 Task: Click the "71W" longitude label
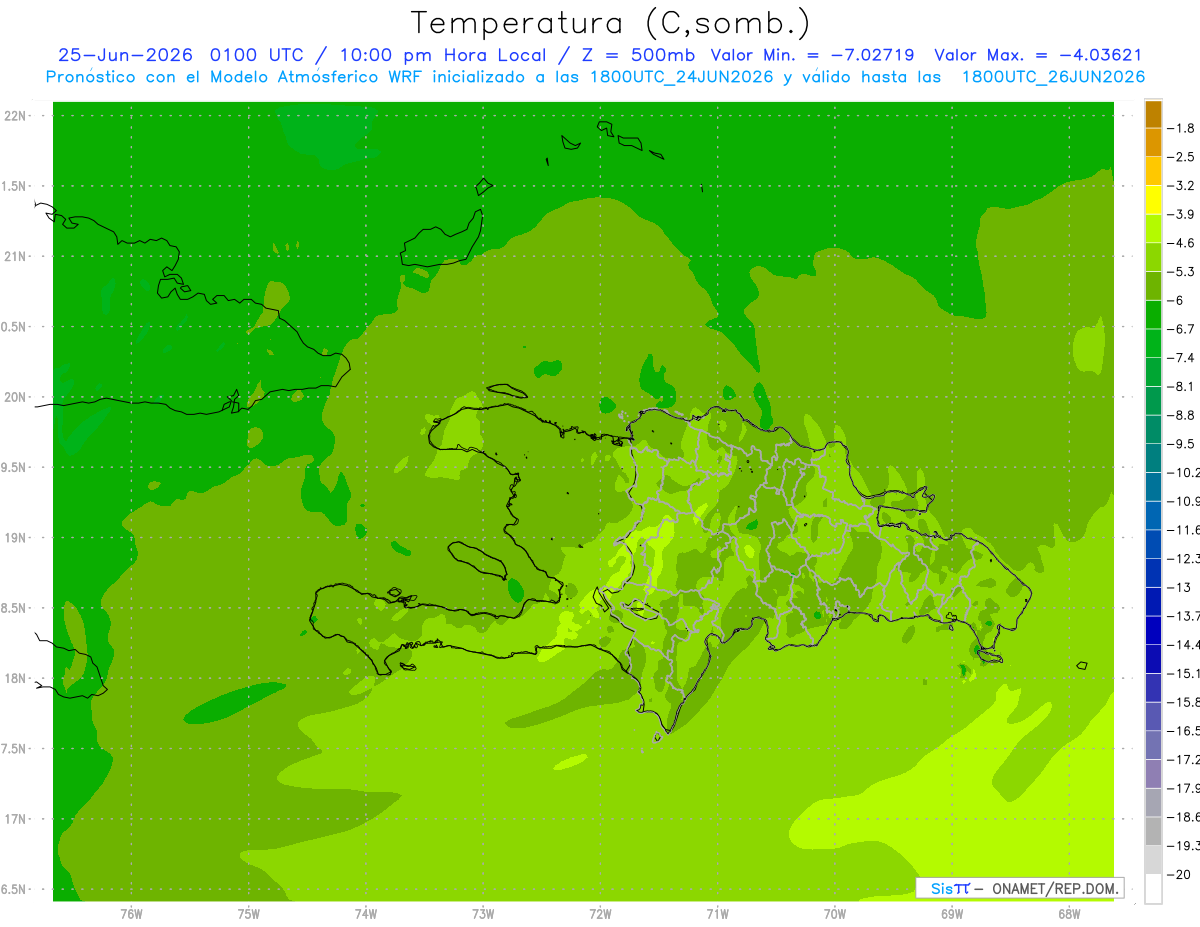[x=717, y=913]
